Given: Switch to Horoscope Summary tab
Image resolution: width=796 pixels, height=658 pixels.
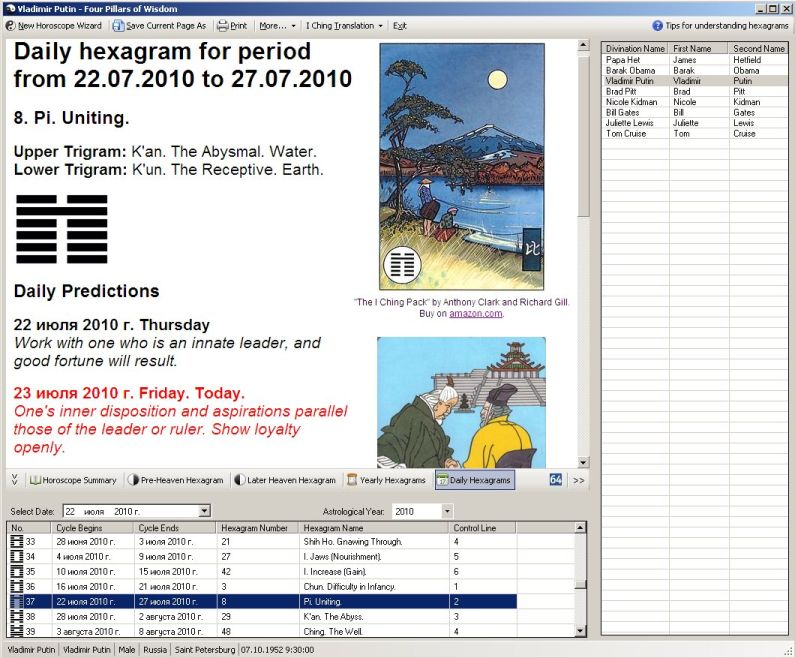Looking at the screenshot, I should 74,480.
